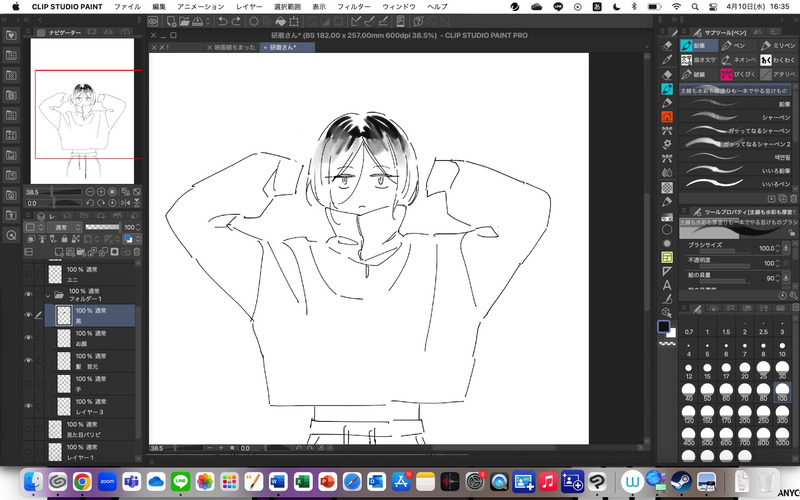Undo the last stroke with undo arrow
The image size is (800, 500).
222,21
